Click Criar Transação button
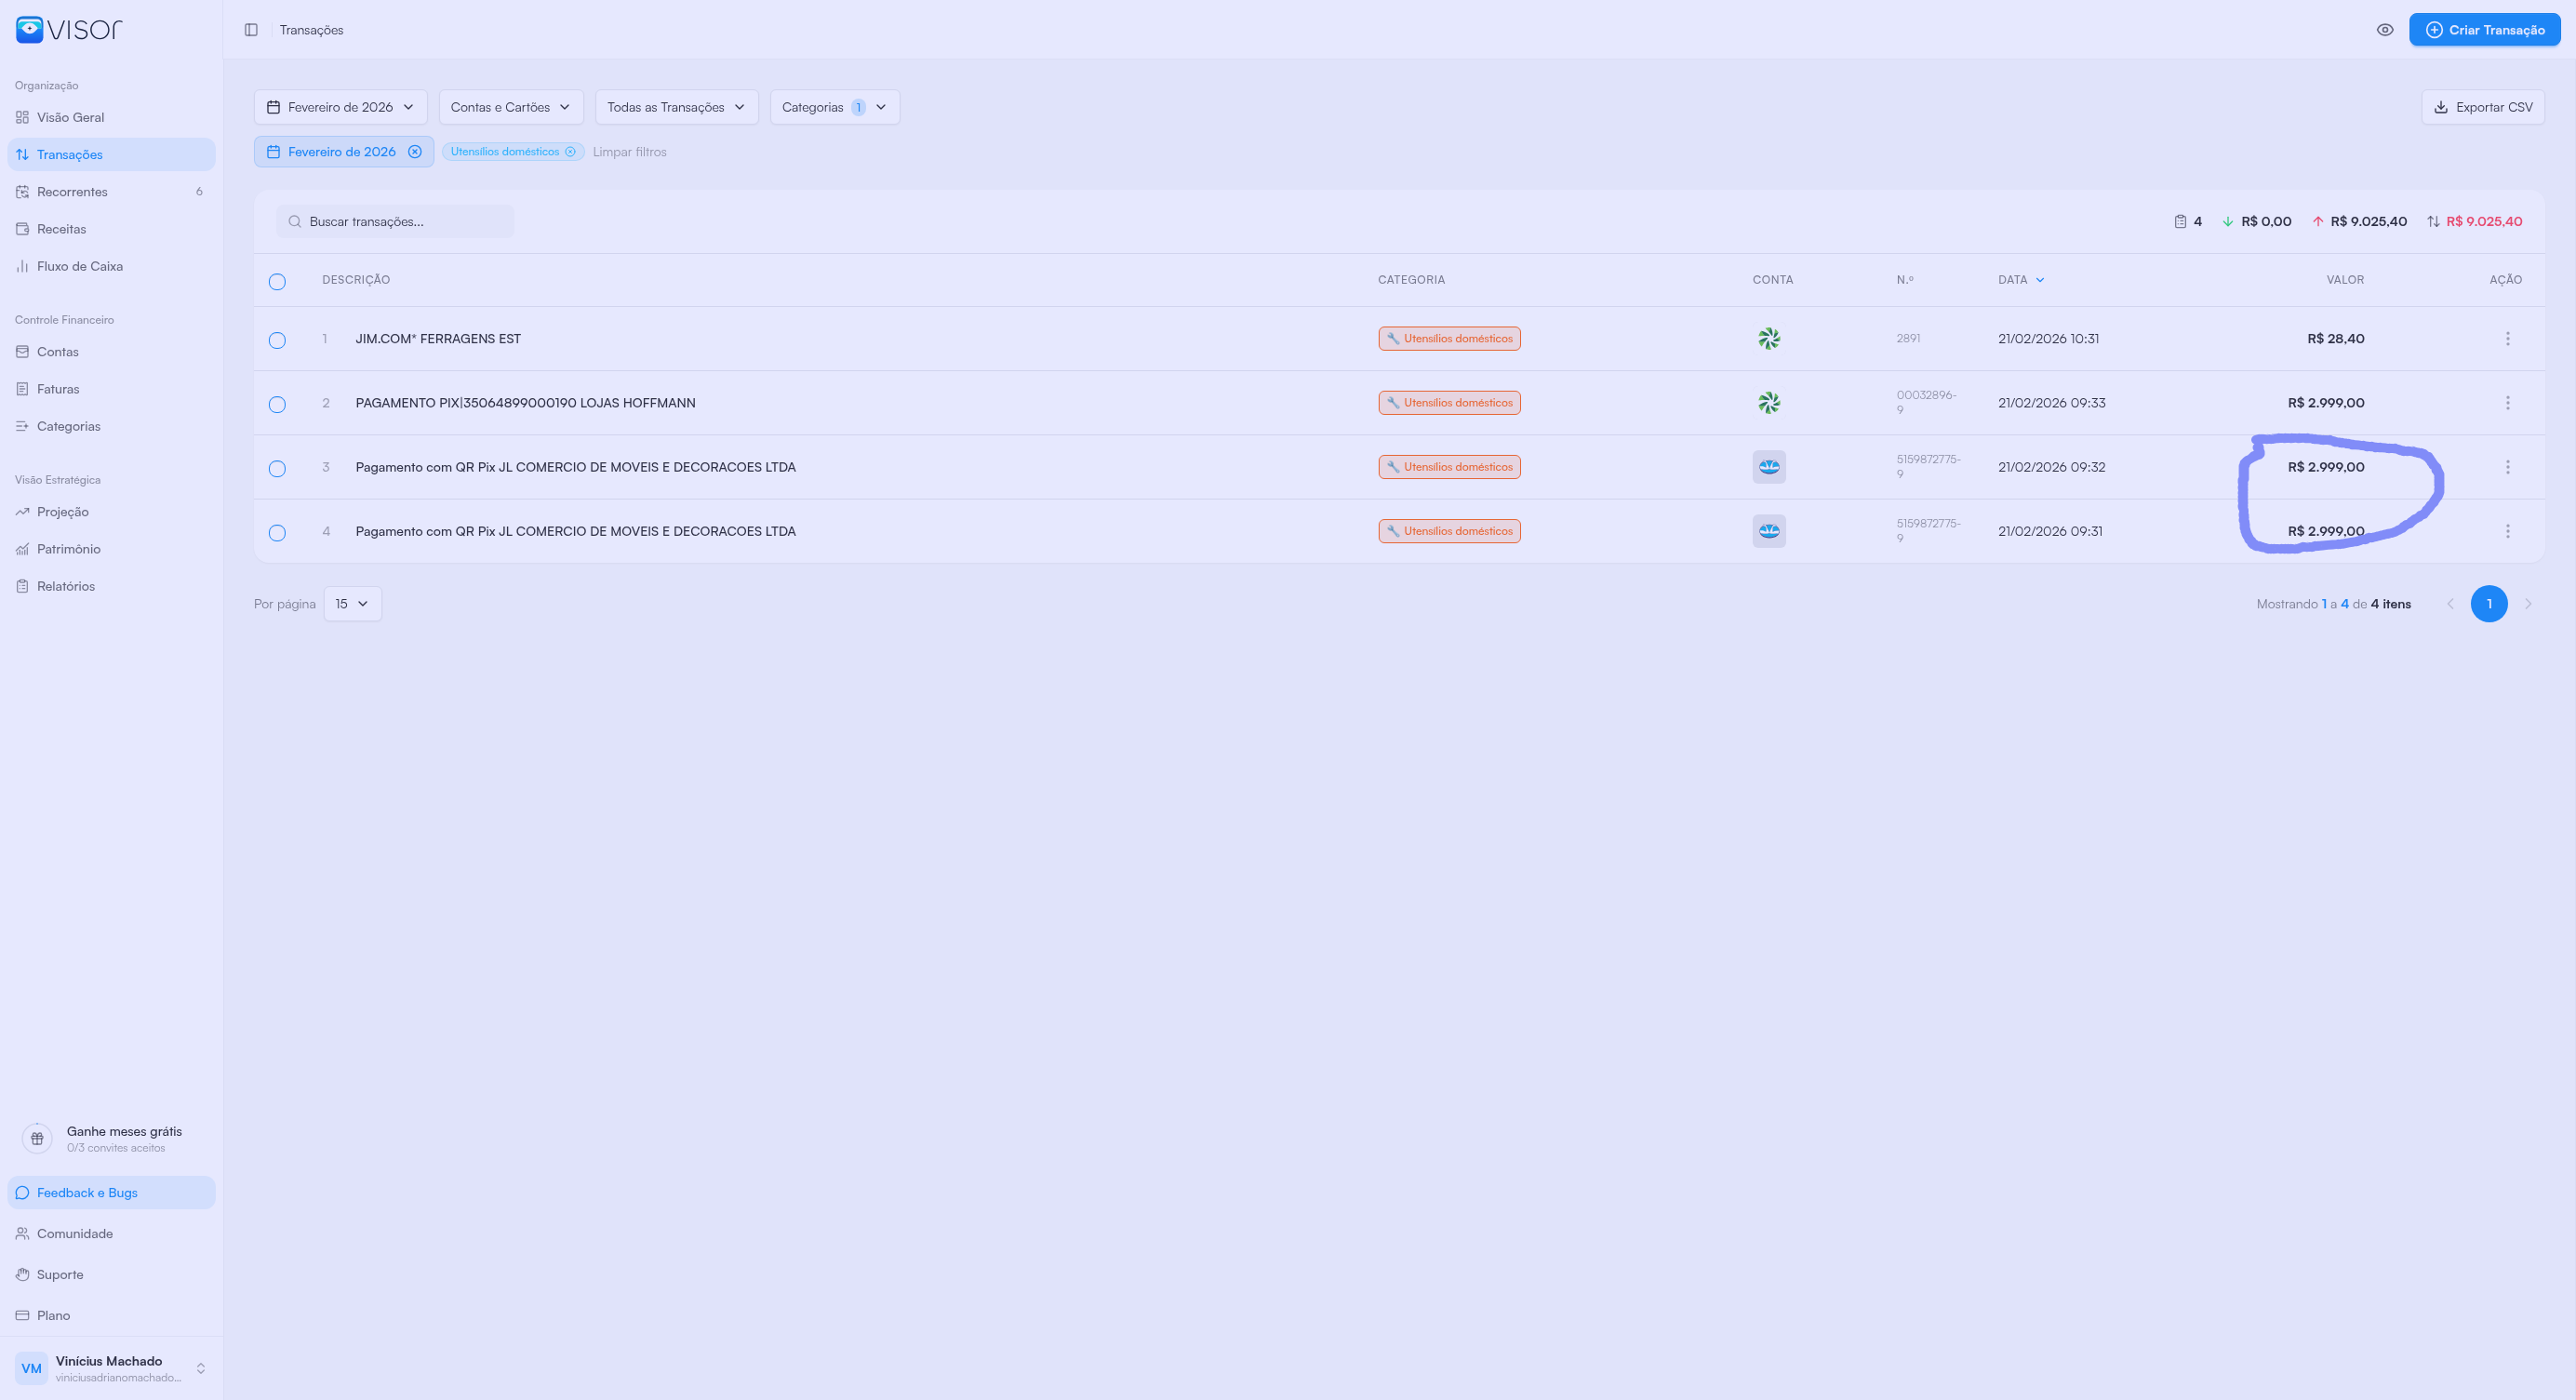Viewport: 2576px width, 1400px height. coord(2484,30)
